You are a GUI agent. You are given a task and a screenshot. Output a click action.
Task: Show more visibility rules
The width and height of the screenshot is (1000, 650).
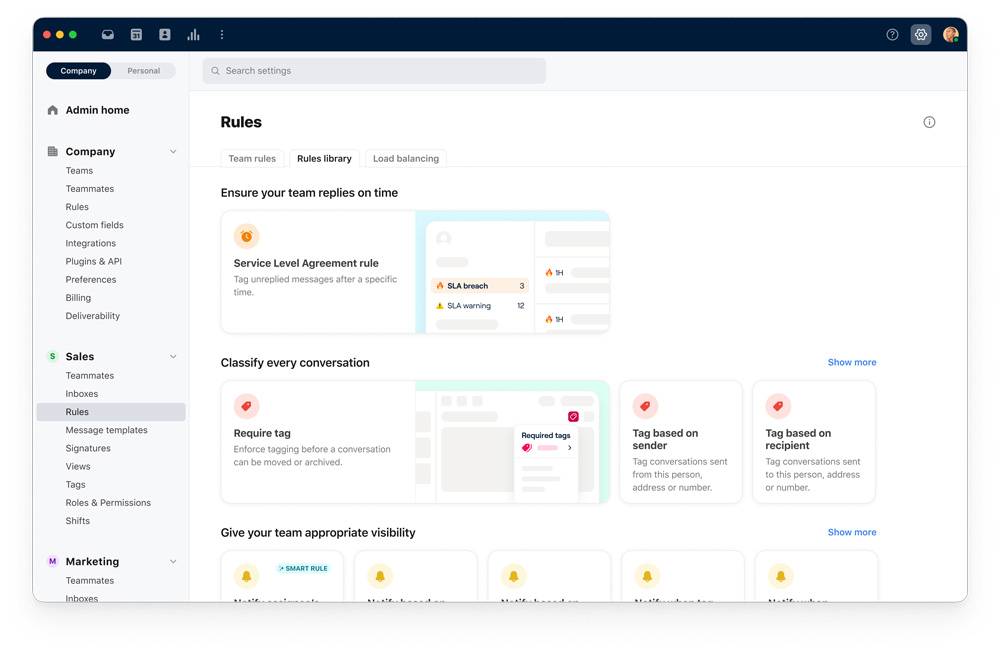coord(852,532)
